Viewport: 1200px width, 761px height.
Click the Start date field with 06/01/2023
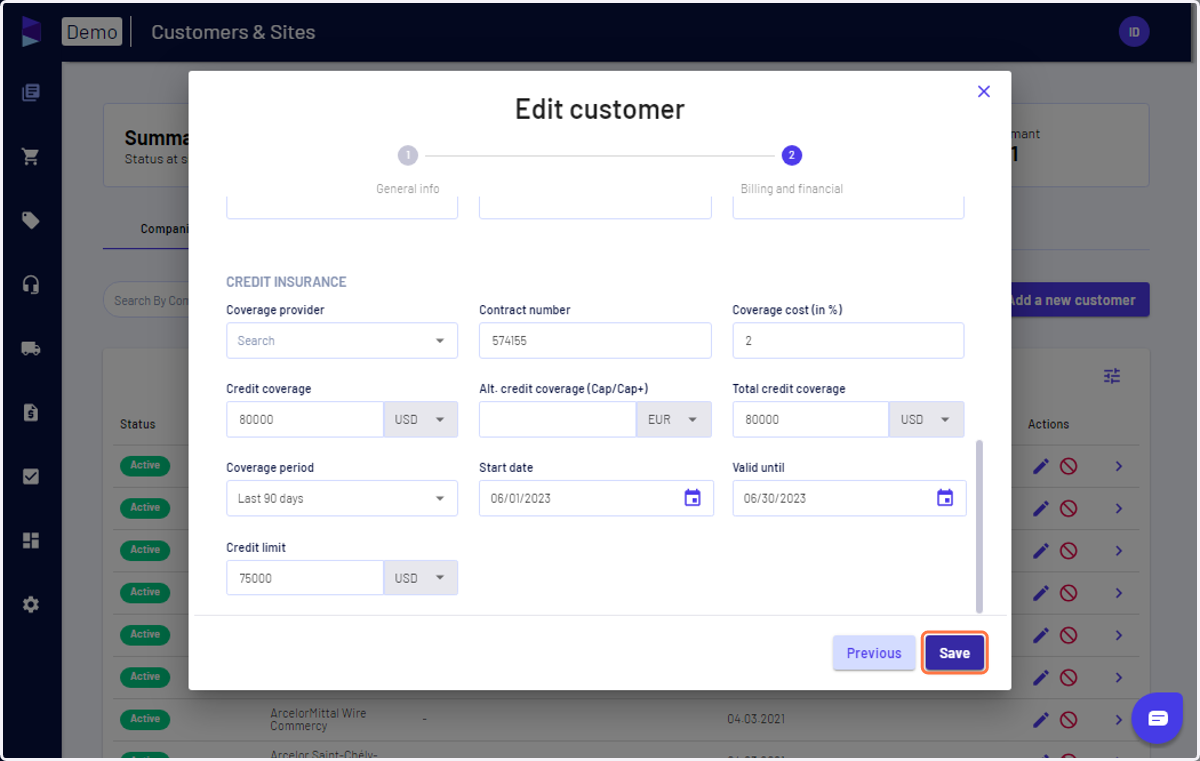tap(596, 498)
